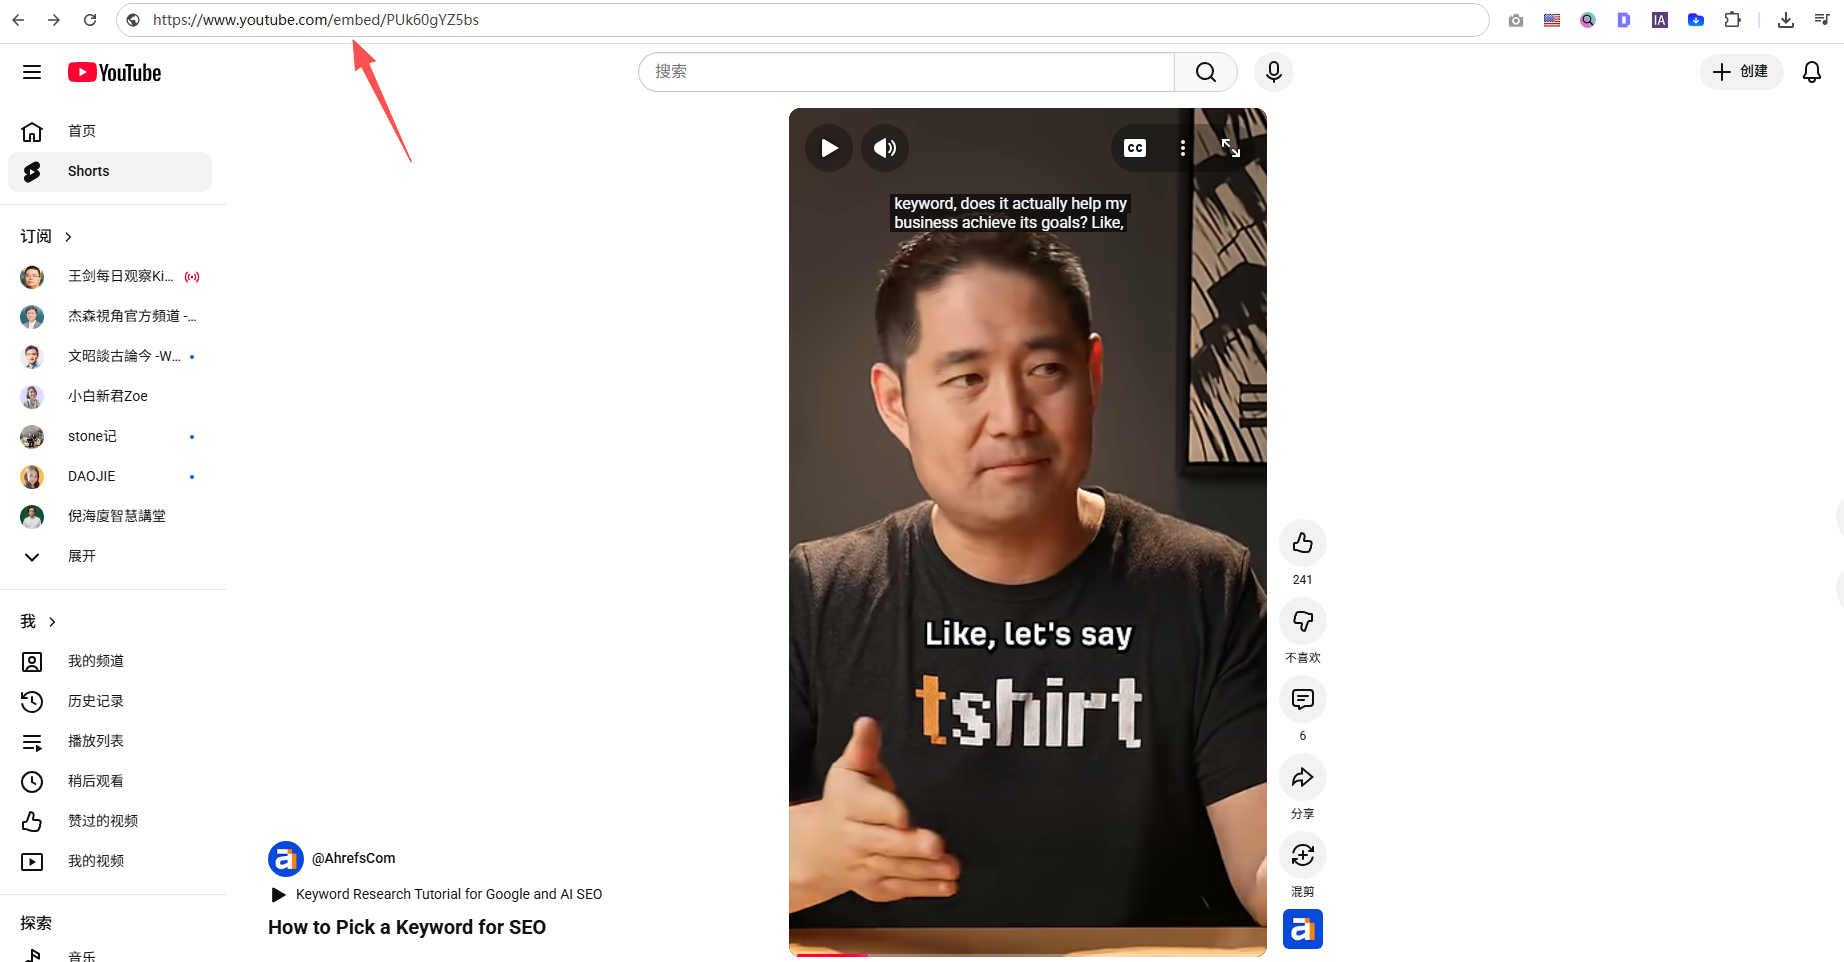Click site info icon in address bar

pos(133,20)
